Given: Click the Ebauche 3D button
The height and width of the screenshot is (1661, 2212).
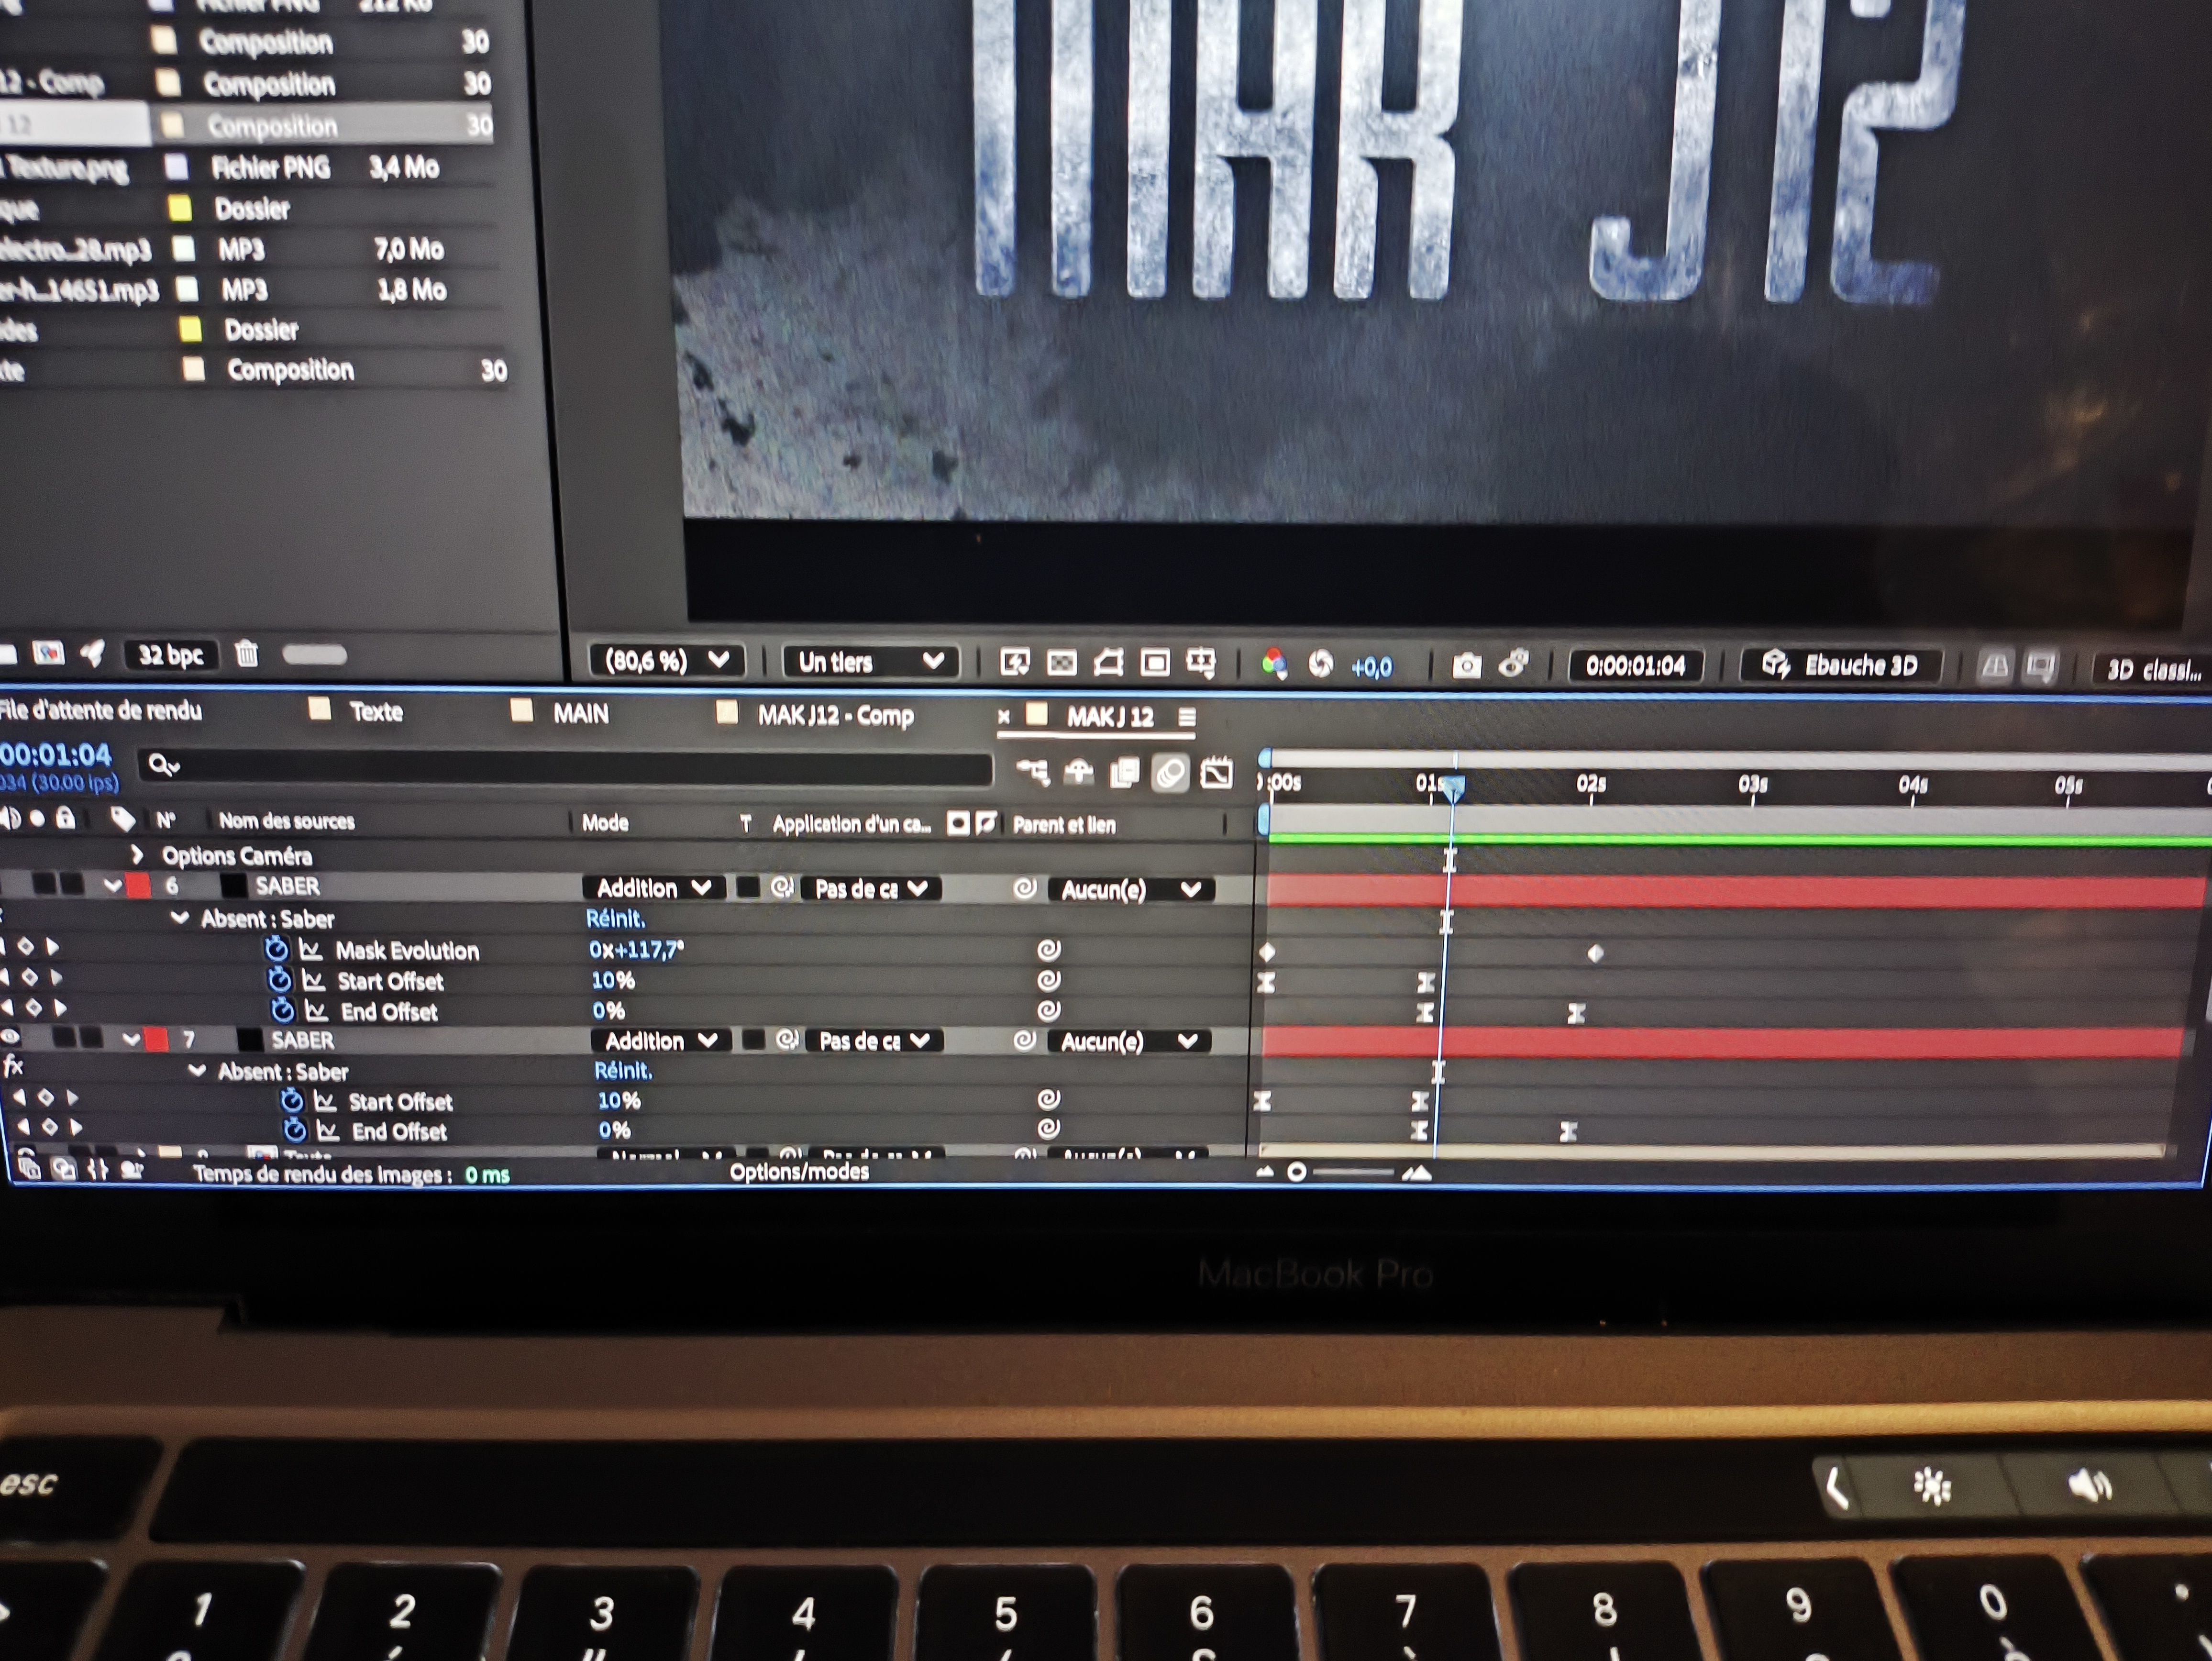Looking at the screenshot, I should [1842, 666].
